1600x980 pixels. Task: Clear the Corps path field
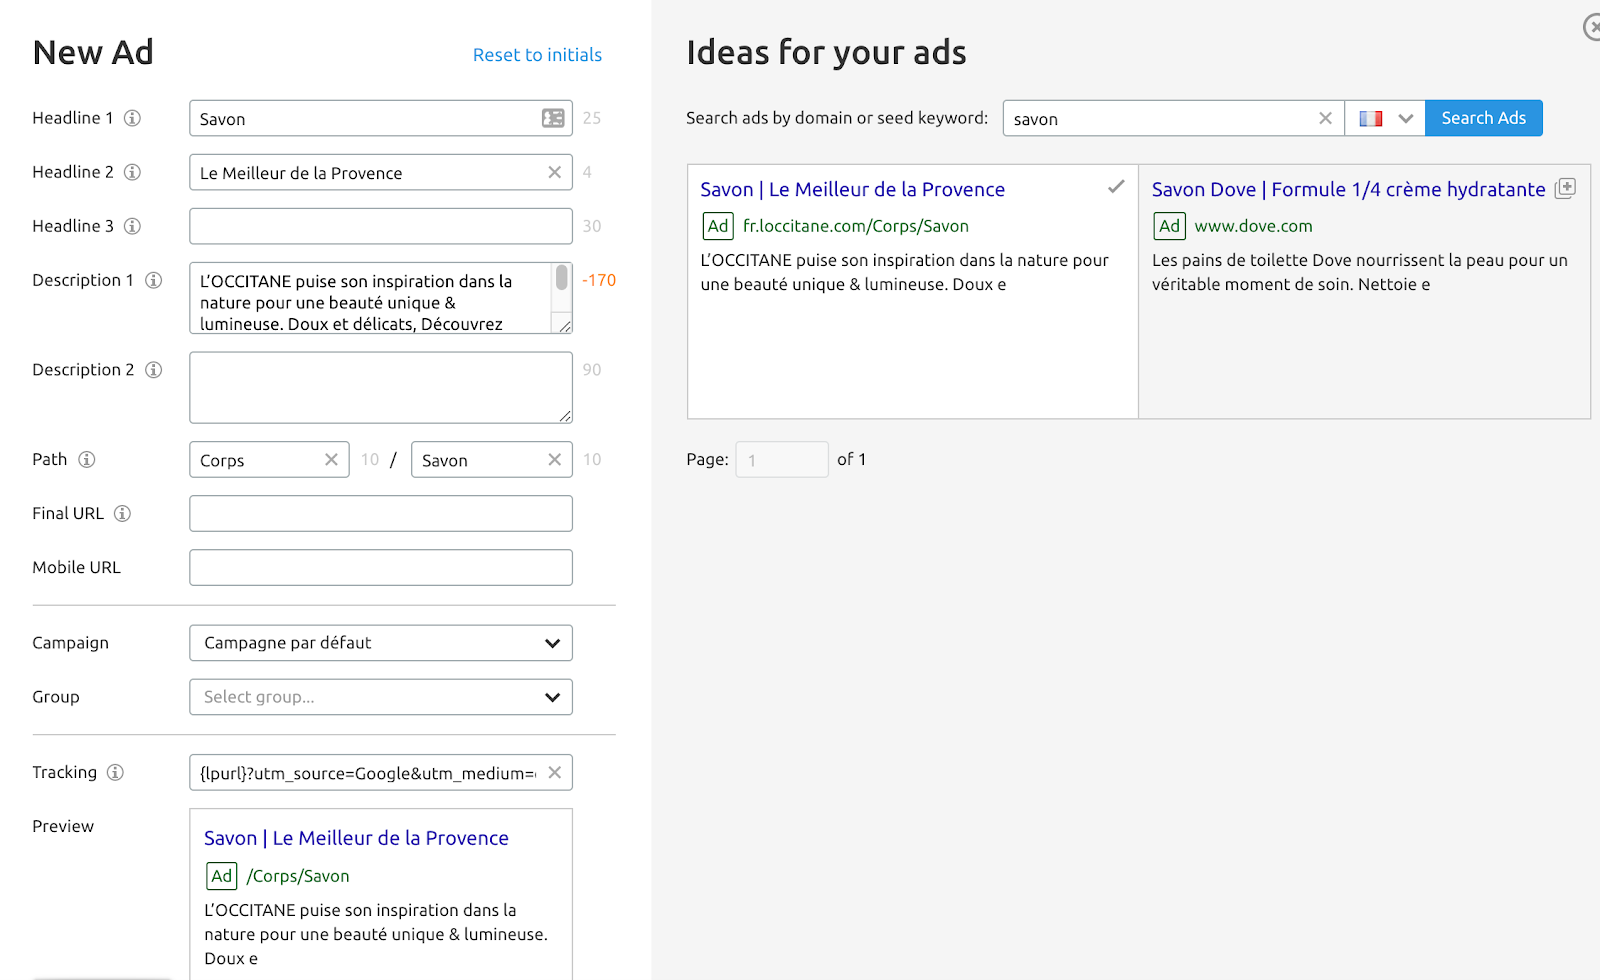point(331,459)
